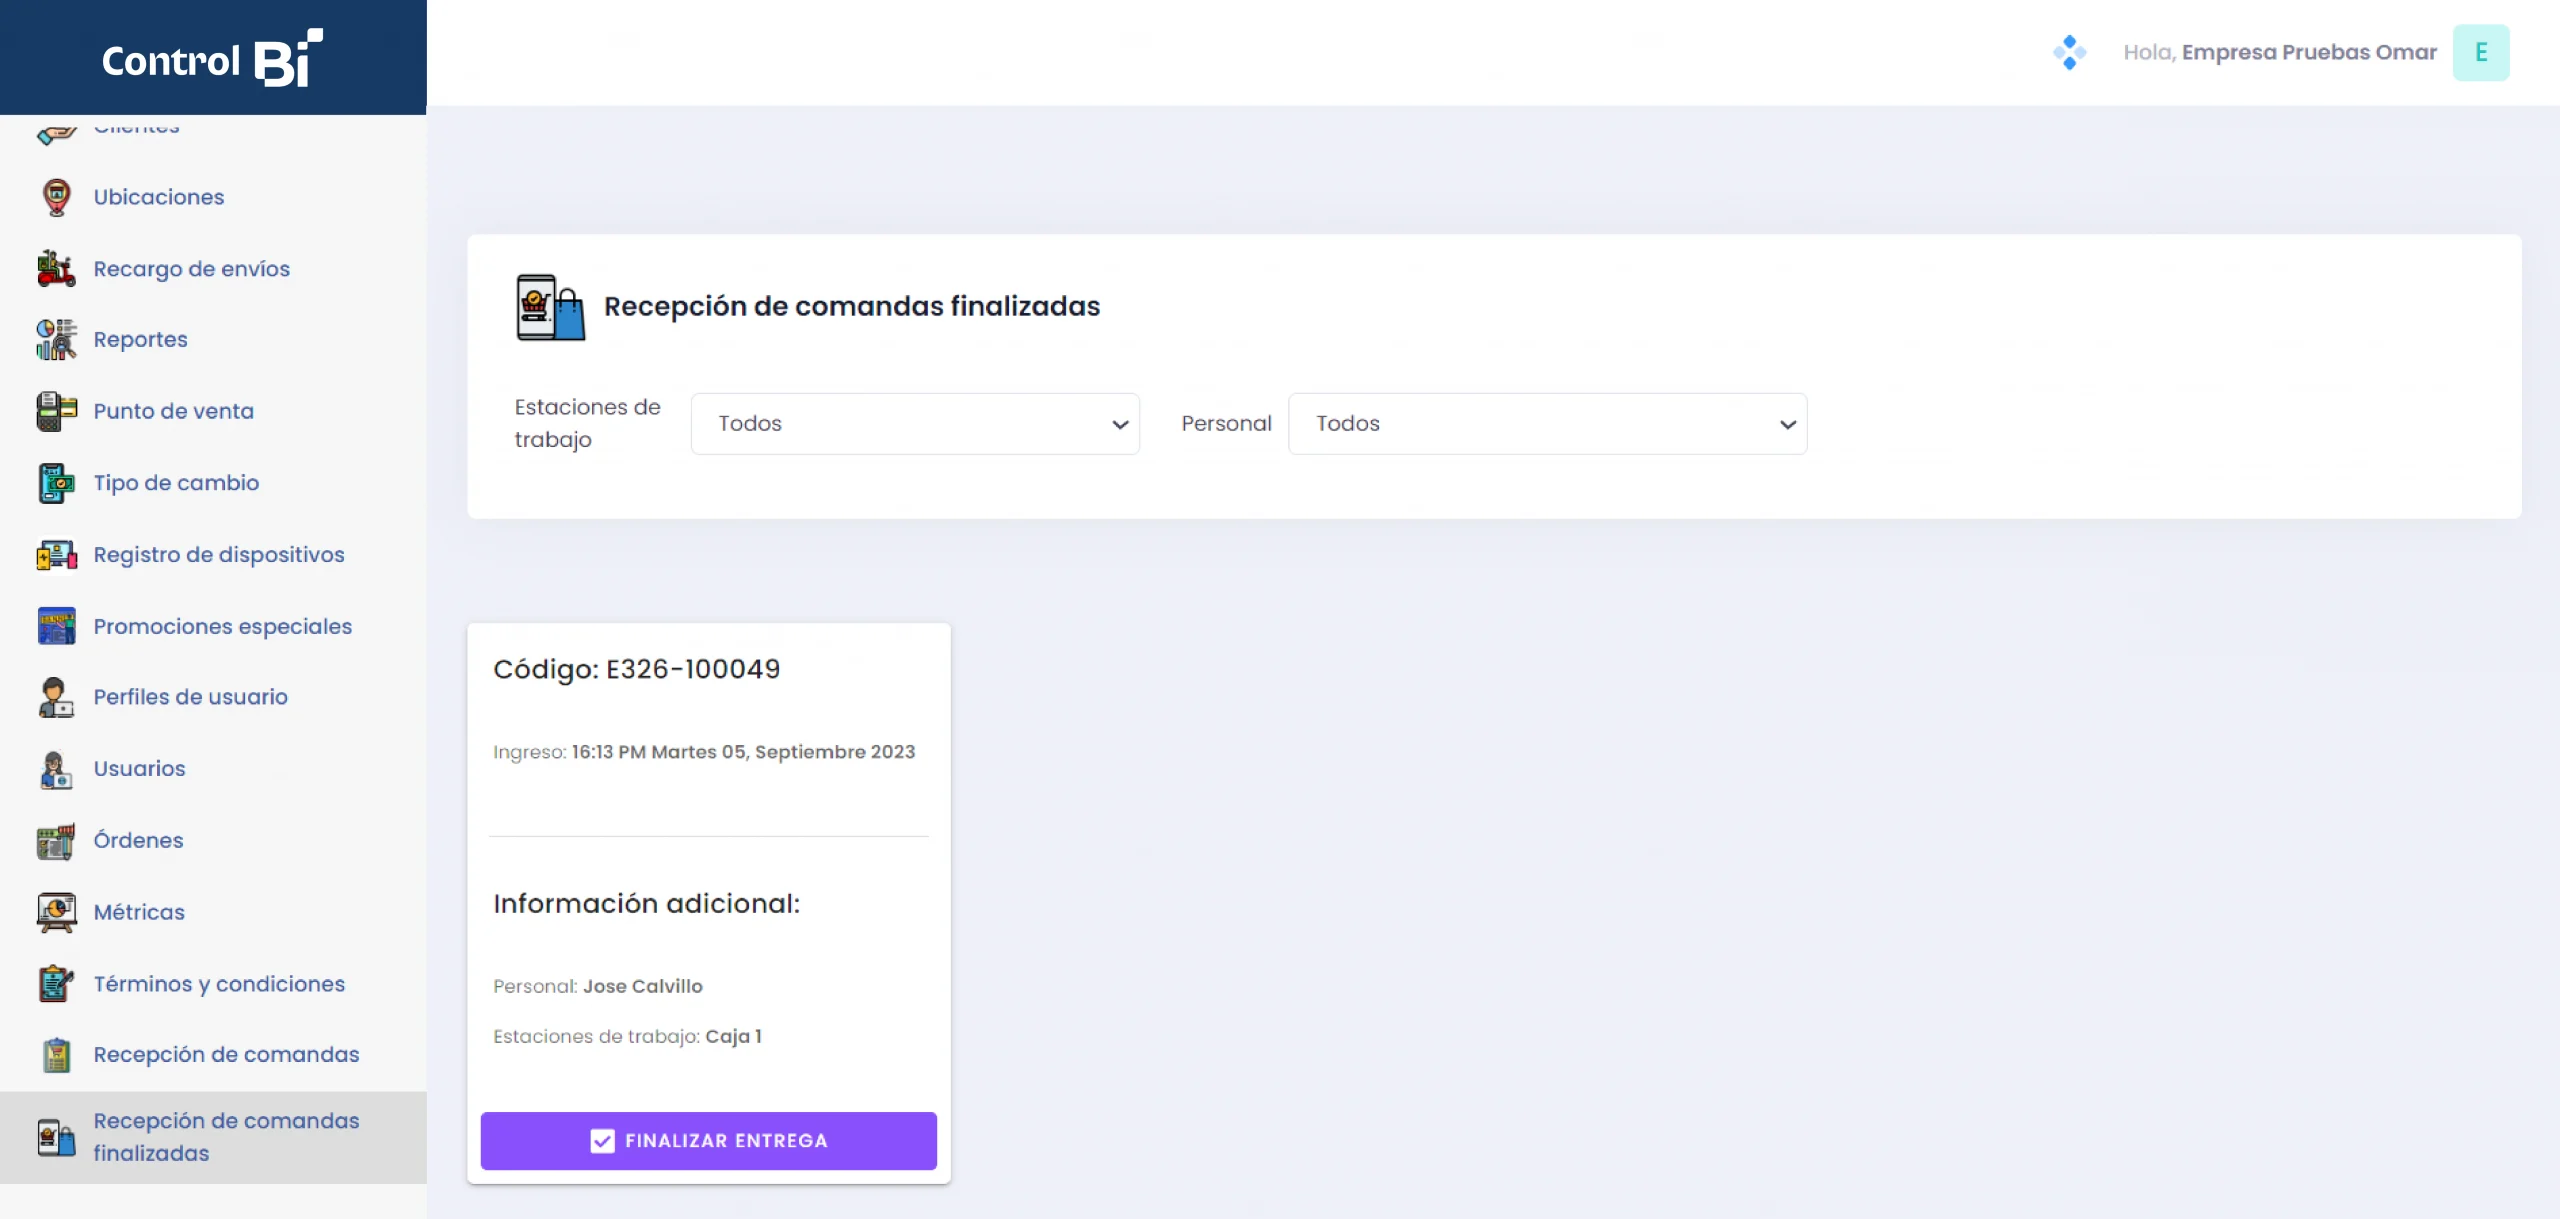Open the user avatar E
This screenshot has width=2560, height=1219.
coord(2481,52)
